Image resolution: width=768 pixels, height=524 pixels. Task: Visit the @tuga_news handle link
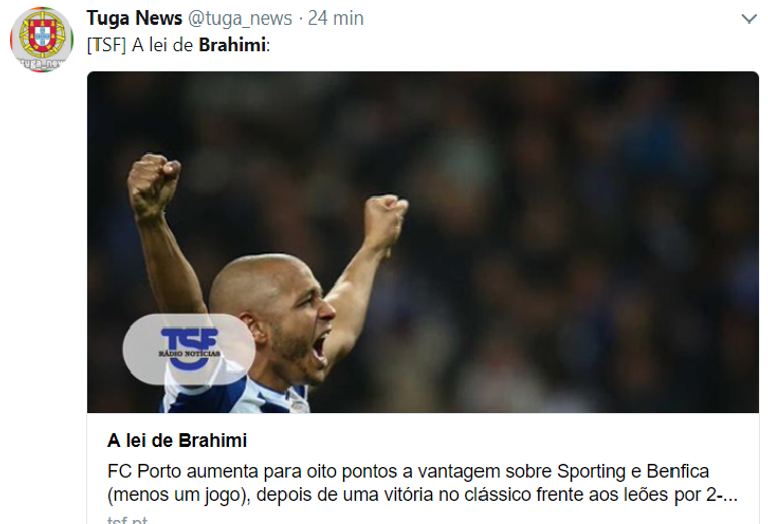(x=240, y=19)
